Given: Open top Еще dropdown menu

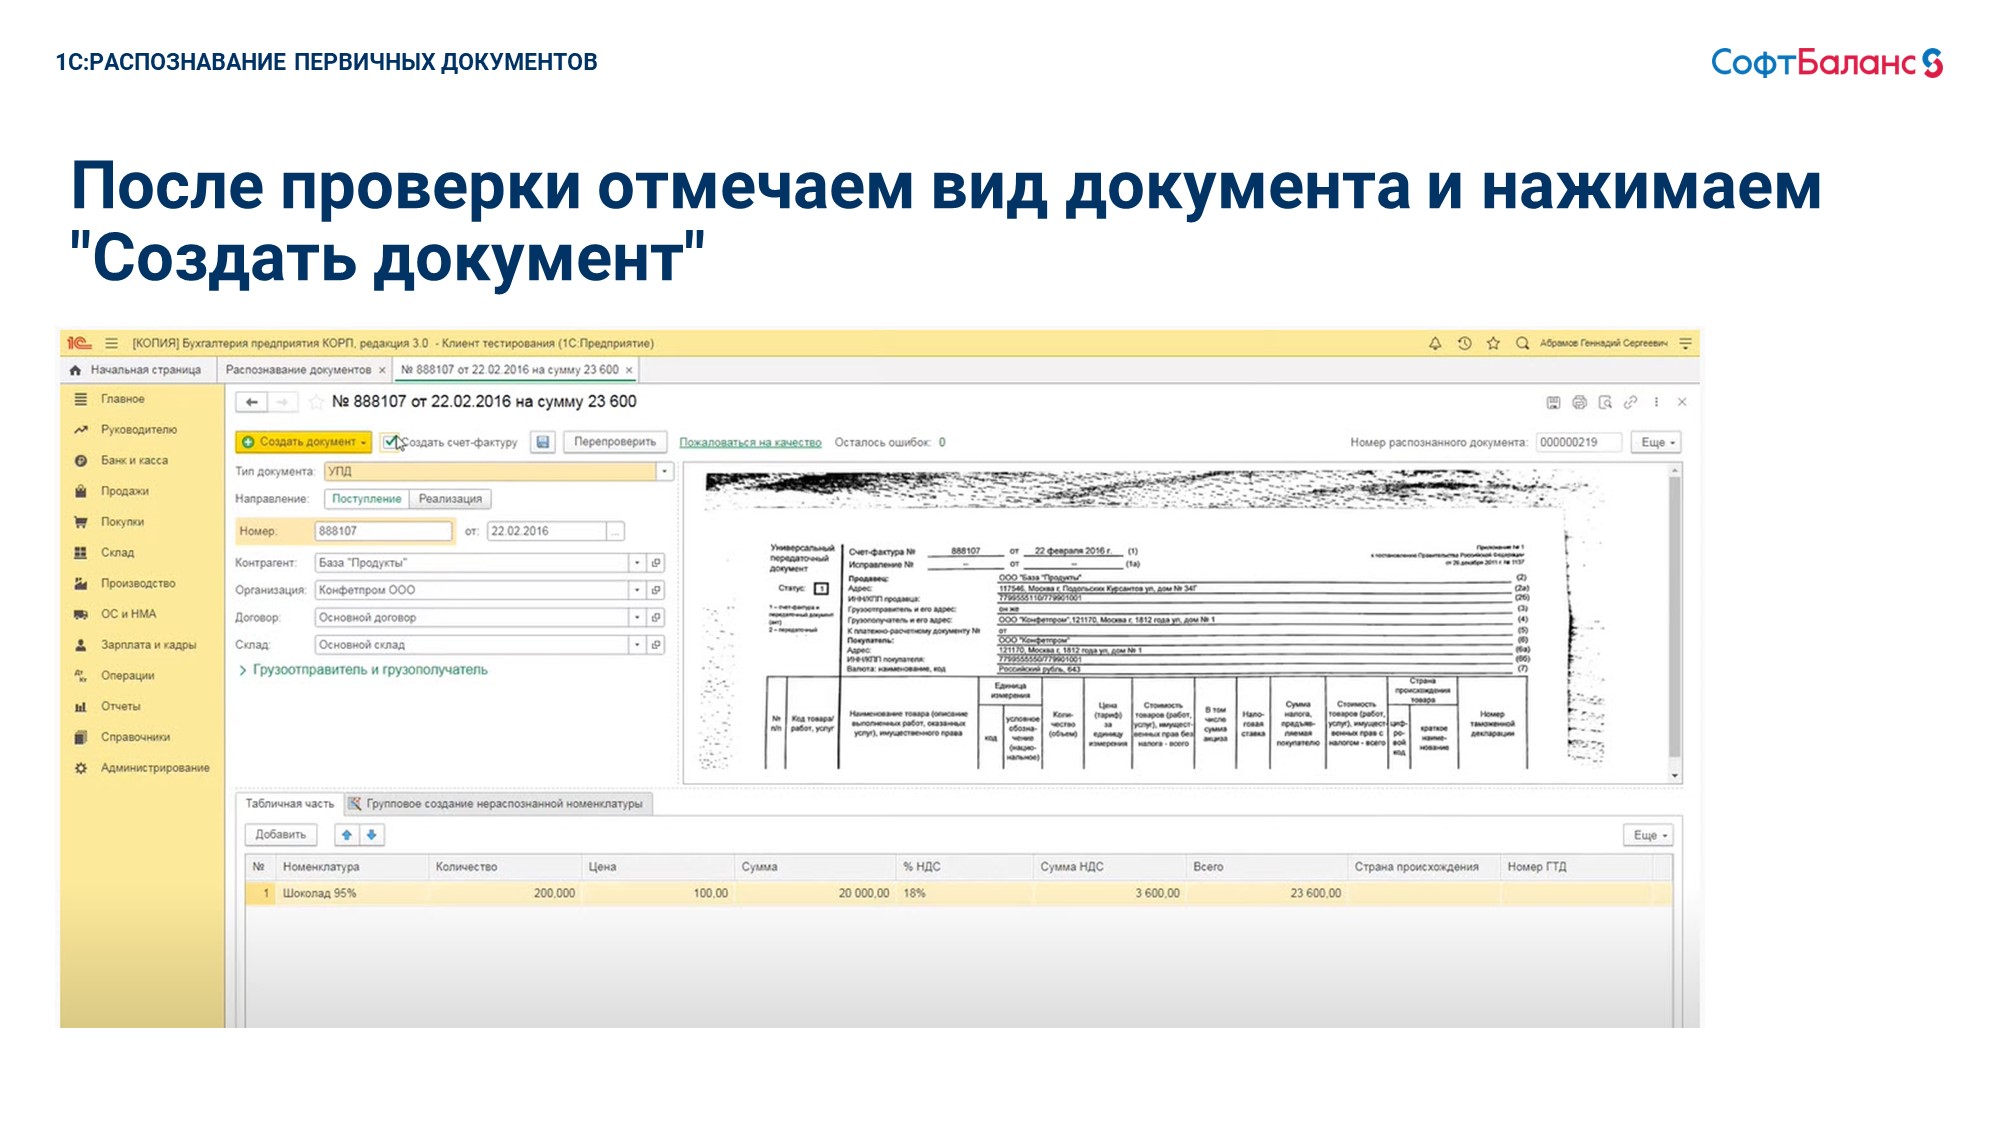Looking at the screenshot, I should point(1655,442).
